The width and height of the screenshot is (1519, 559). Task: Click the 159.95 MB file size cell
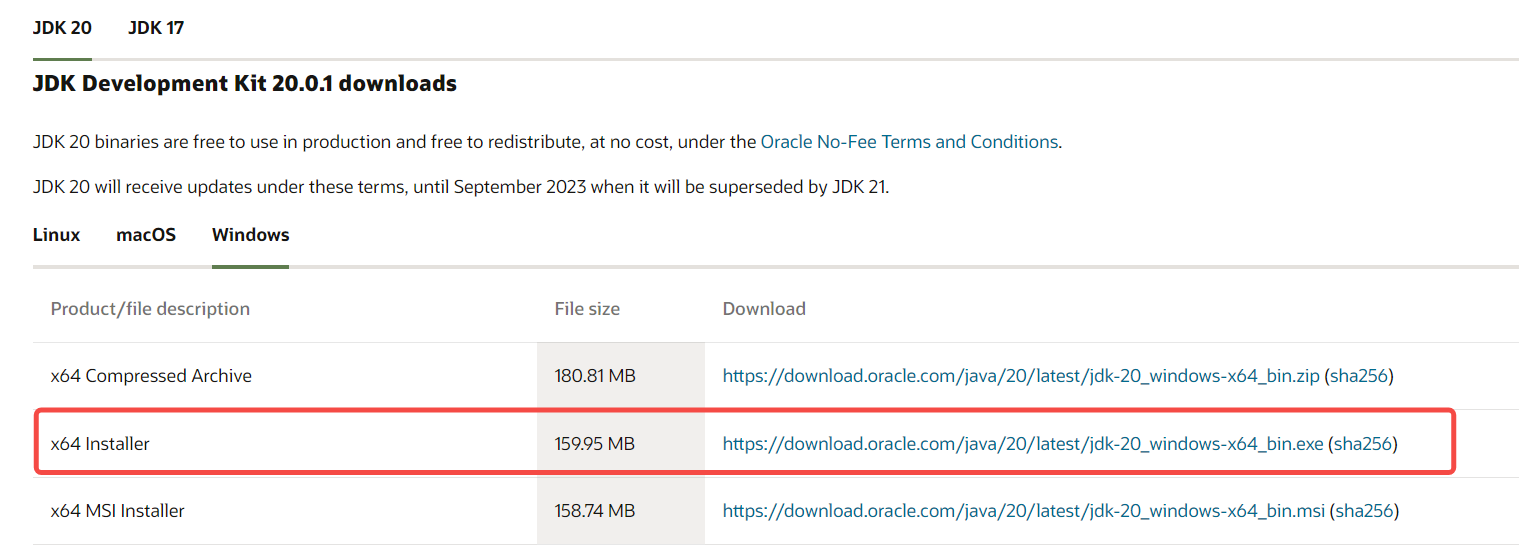pyautogui.click(x=621, y=443)
